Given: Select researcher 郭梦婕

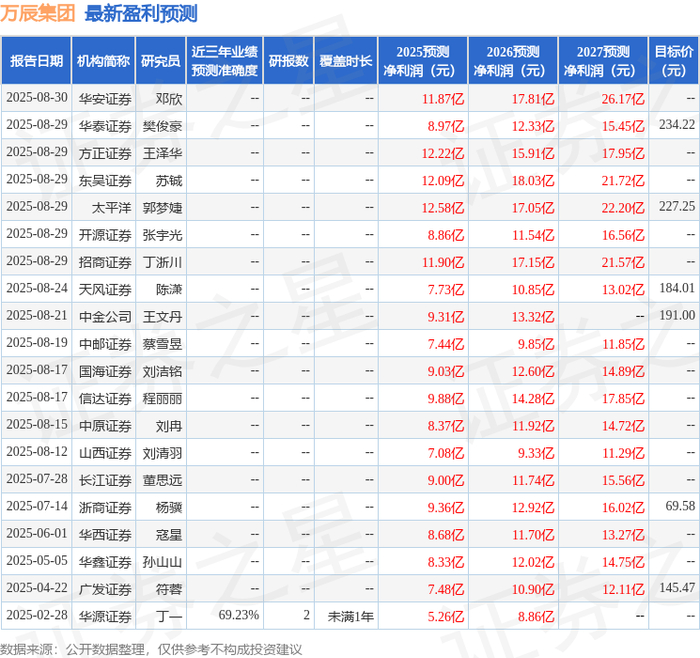Looking at the screenshot, I should tap(162, 208).
